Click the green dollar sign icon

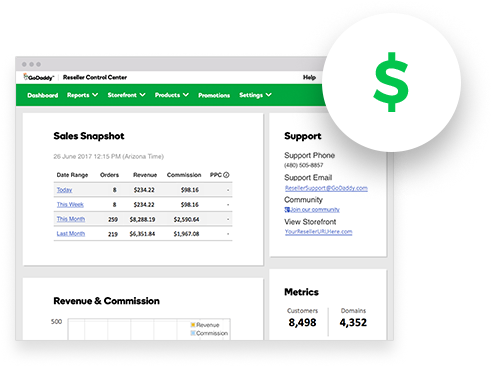click(391, 82)
